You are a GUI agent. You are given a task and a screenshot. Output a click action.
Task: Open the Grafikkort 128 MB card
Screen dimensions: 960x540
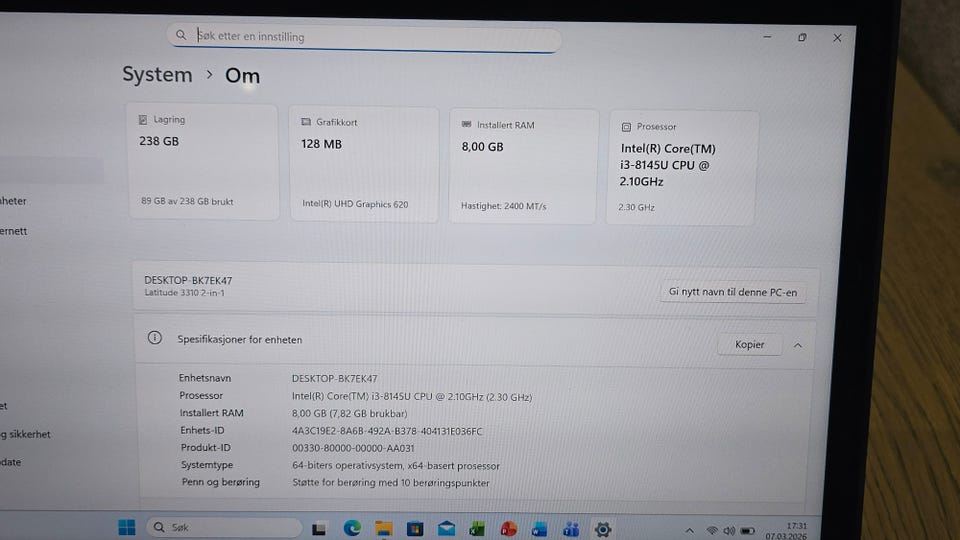coord(364,165)
